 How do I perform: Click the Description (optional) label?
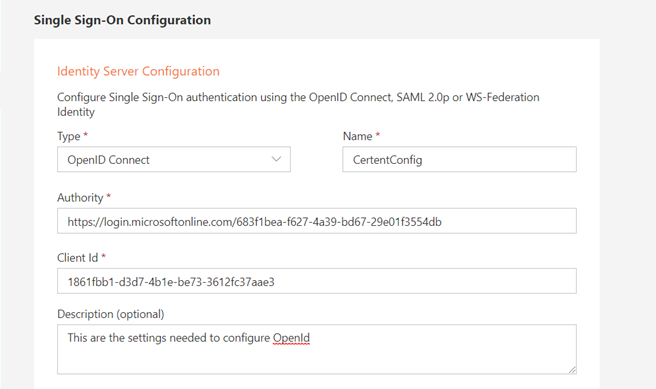(110, 314)
